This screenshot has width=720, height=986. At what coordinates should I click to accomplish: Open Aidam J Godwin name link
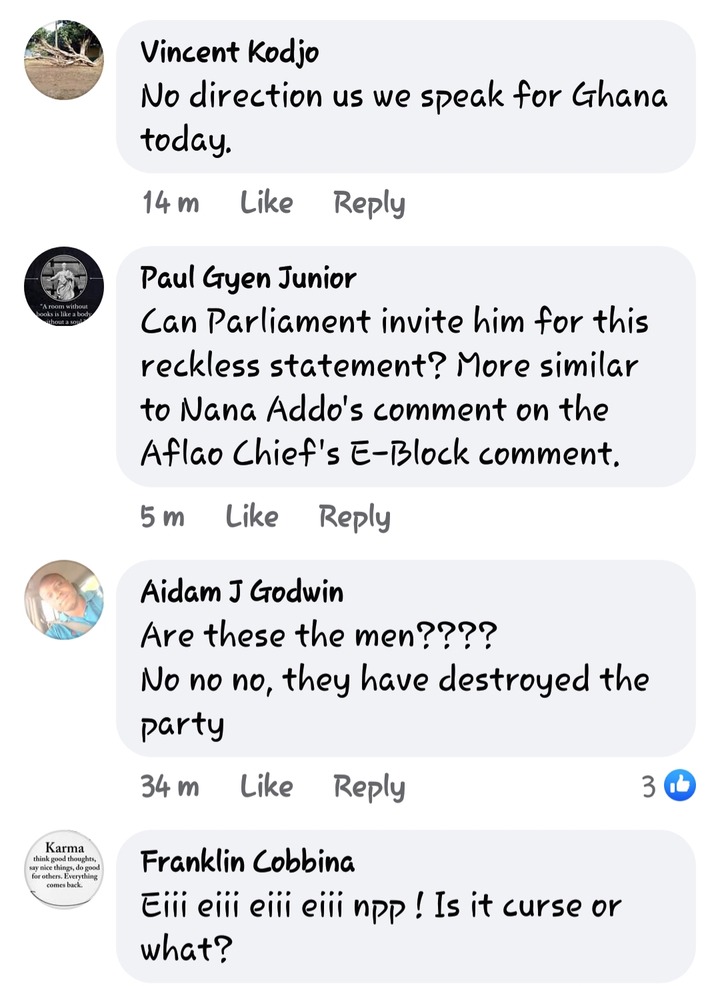[242, 592]
